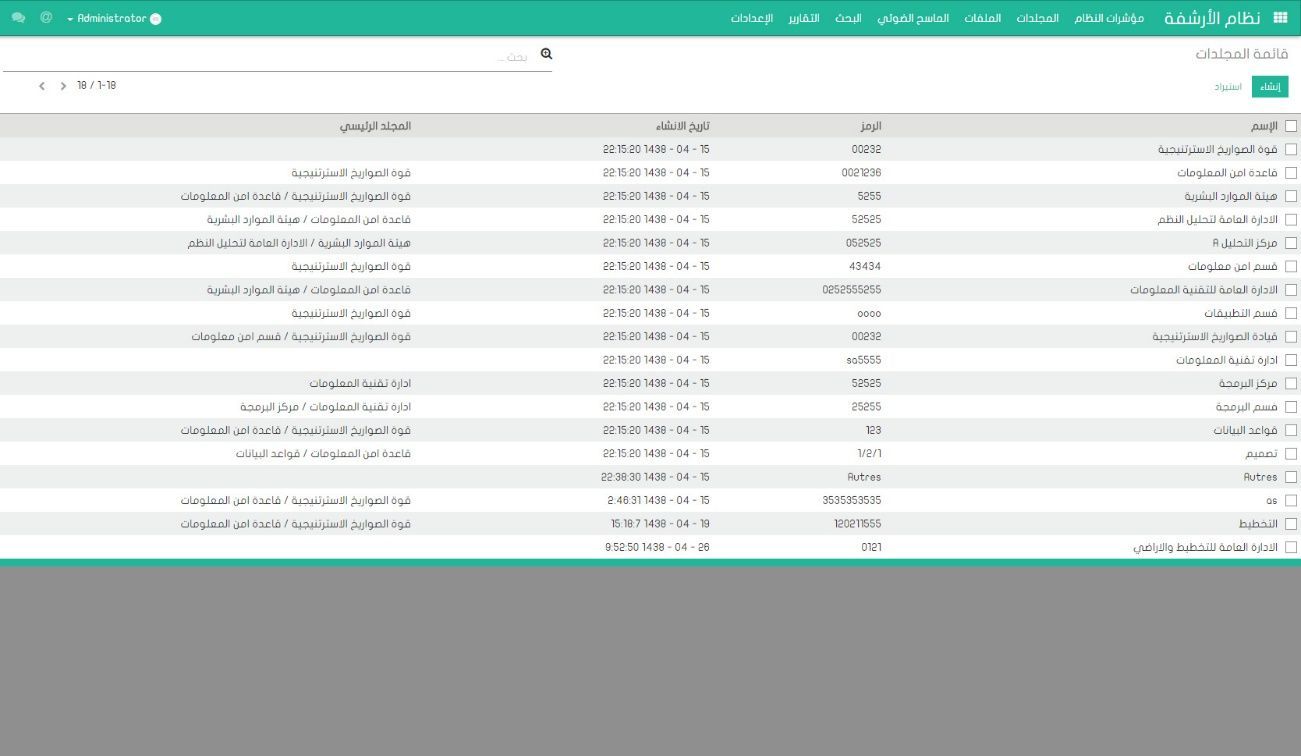Go to the next page arrow
The image size is (1301, 756).
[63, 86]
